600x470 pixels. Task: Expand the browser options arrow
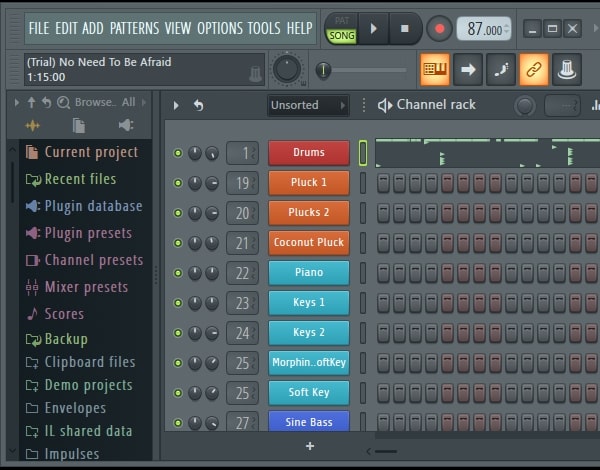coord(16,102)
